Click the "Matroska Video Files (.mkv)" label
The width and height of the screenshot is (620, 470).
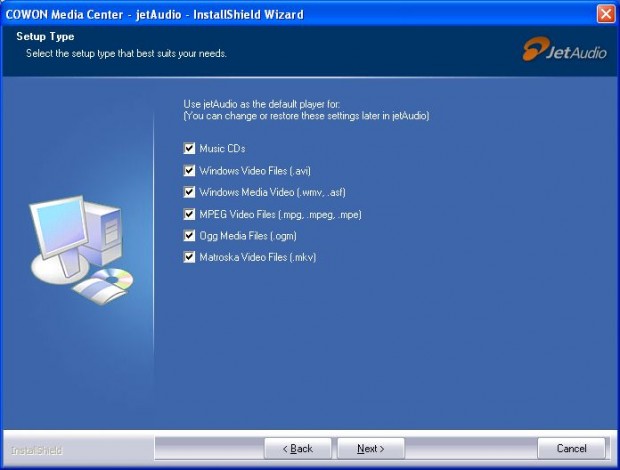point(258,257)
